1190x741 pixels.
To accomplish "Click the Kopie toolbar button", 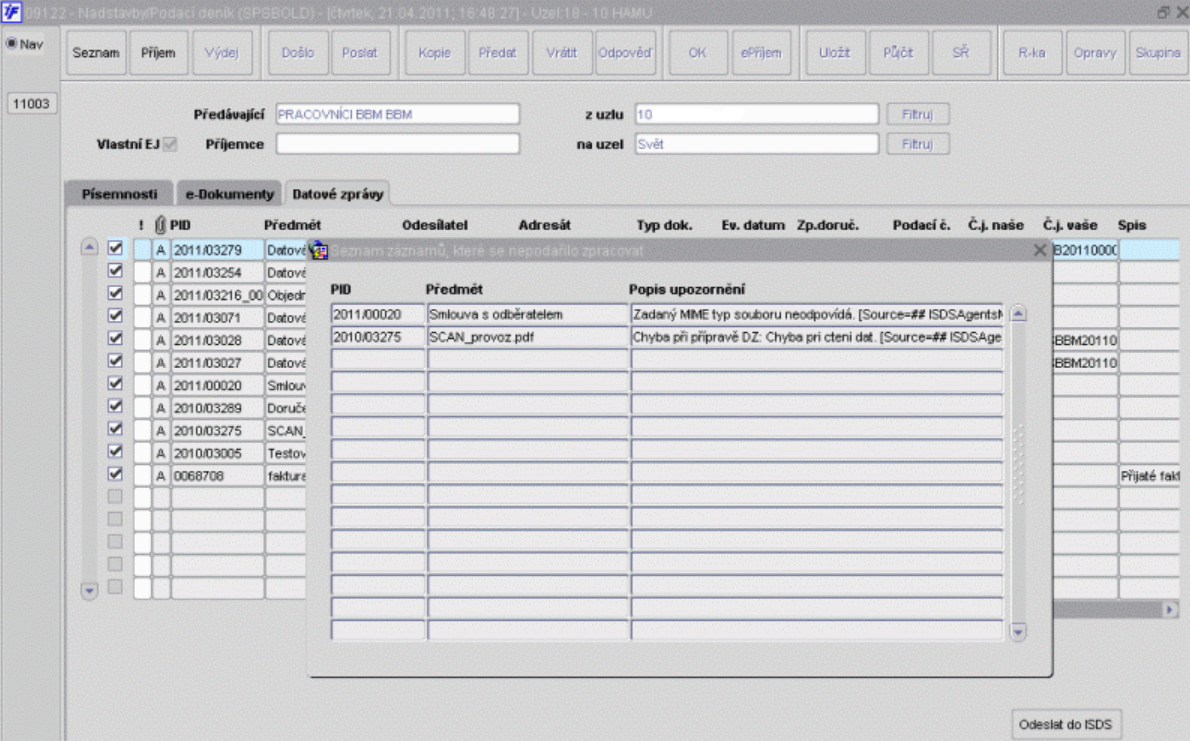I will point(434,52).
